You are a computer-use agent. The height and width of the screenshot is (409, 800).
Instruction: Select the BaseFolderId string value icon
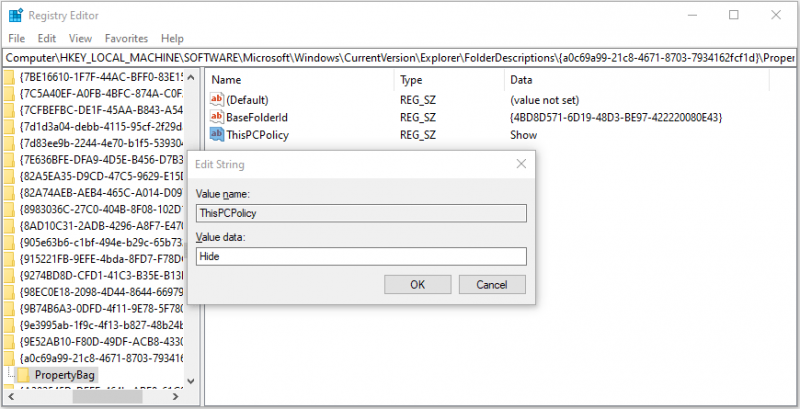pyautogui.click(x=217, y=117)
